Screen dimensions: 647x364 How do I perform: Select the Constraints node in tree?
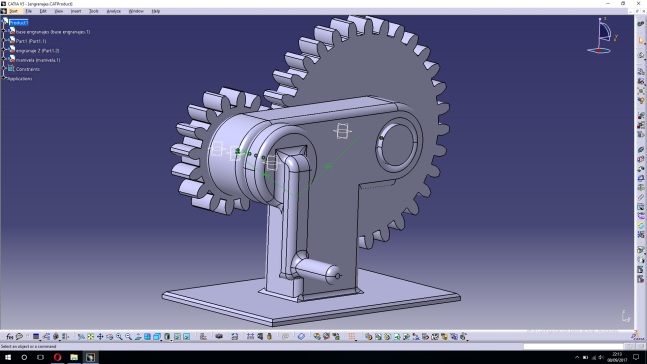pyautogui.click(x=28, y=69)
